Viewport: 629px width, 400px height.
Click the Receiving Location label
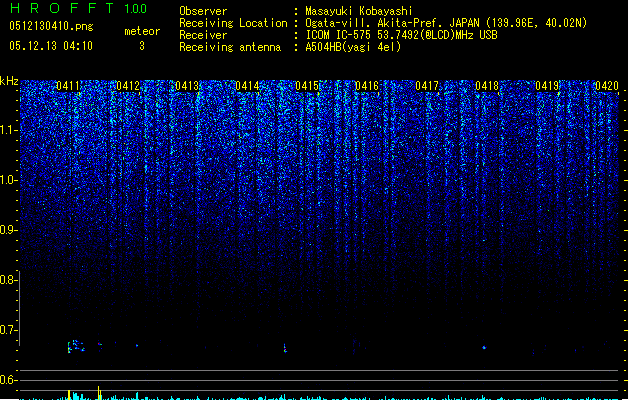click(233, 23)
